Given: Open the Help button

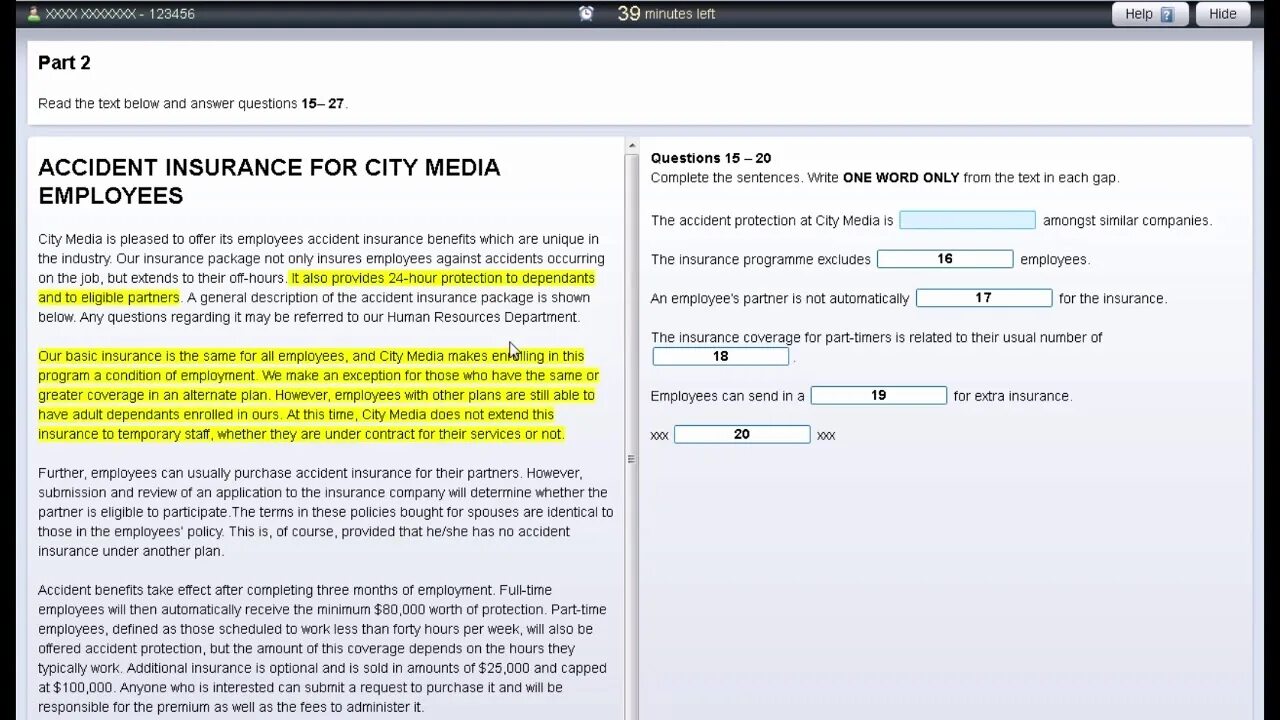Looking at the screenshot, I should coord(1149,14).
